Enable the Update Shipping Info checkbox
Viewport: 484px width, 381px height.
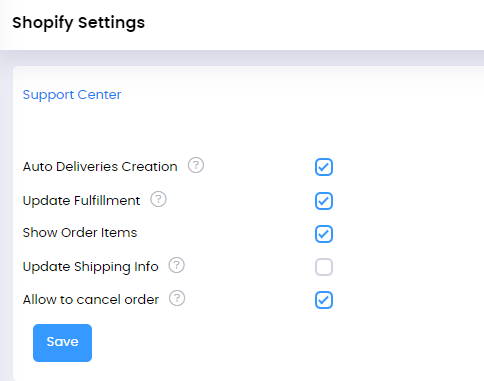324,267
